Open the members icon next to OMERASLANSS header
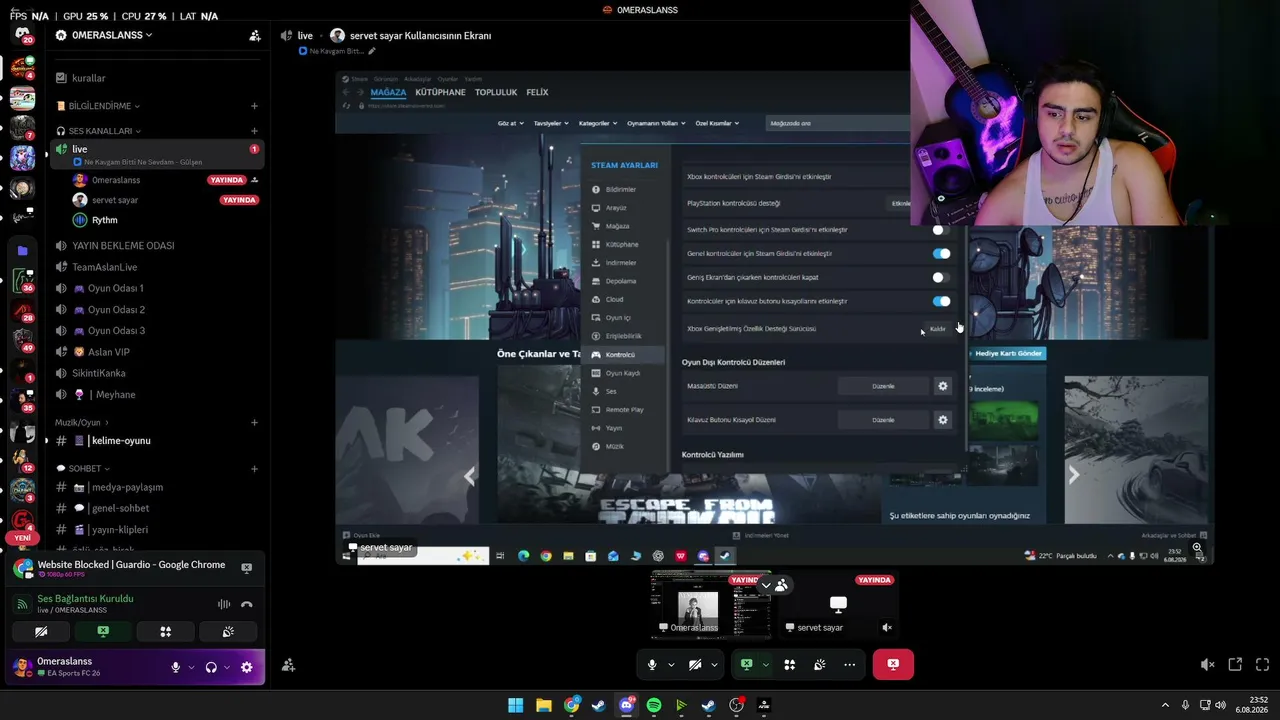 pos(255,35)
